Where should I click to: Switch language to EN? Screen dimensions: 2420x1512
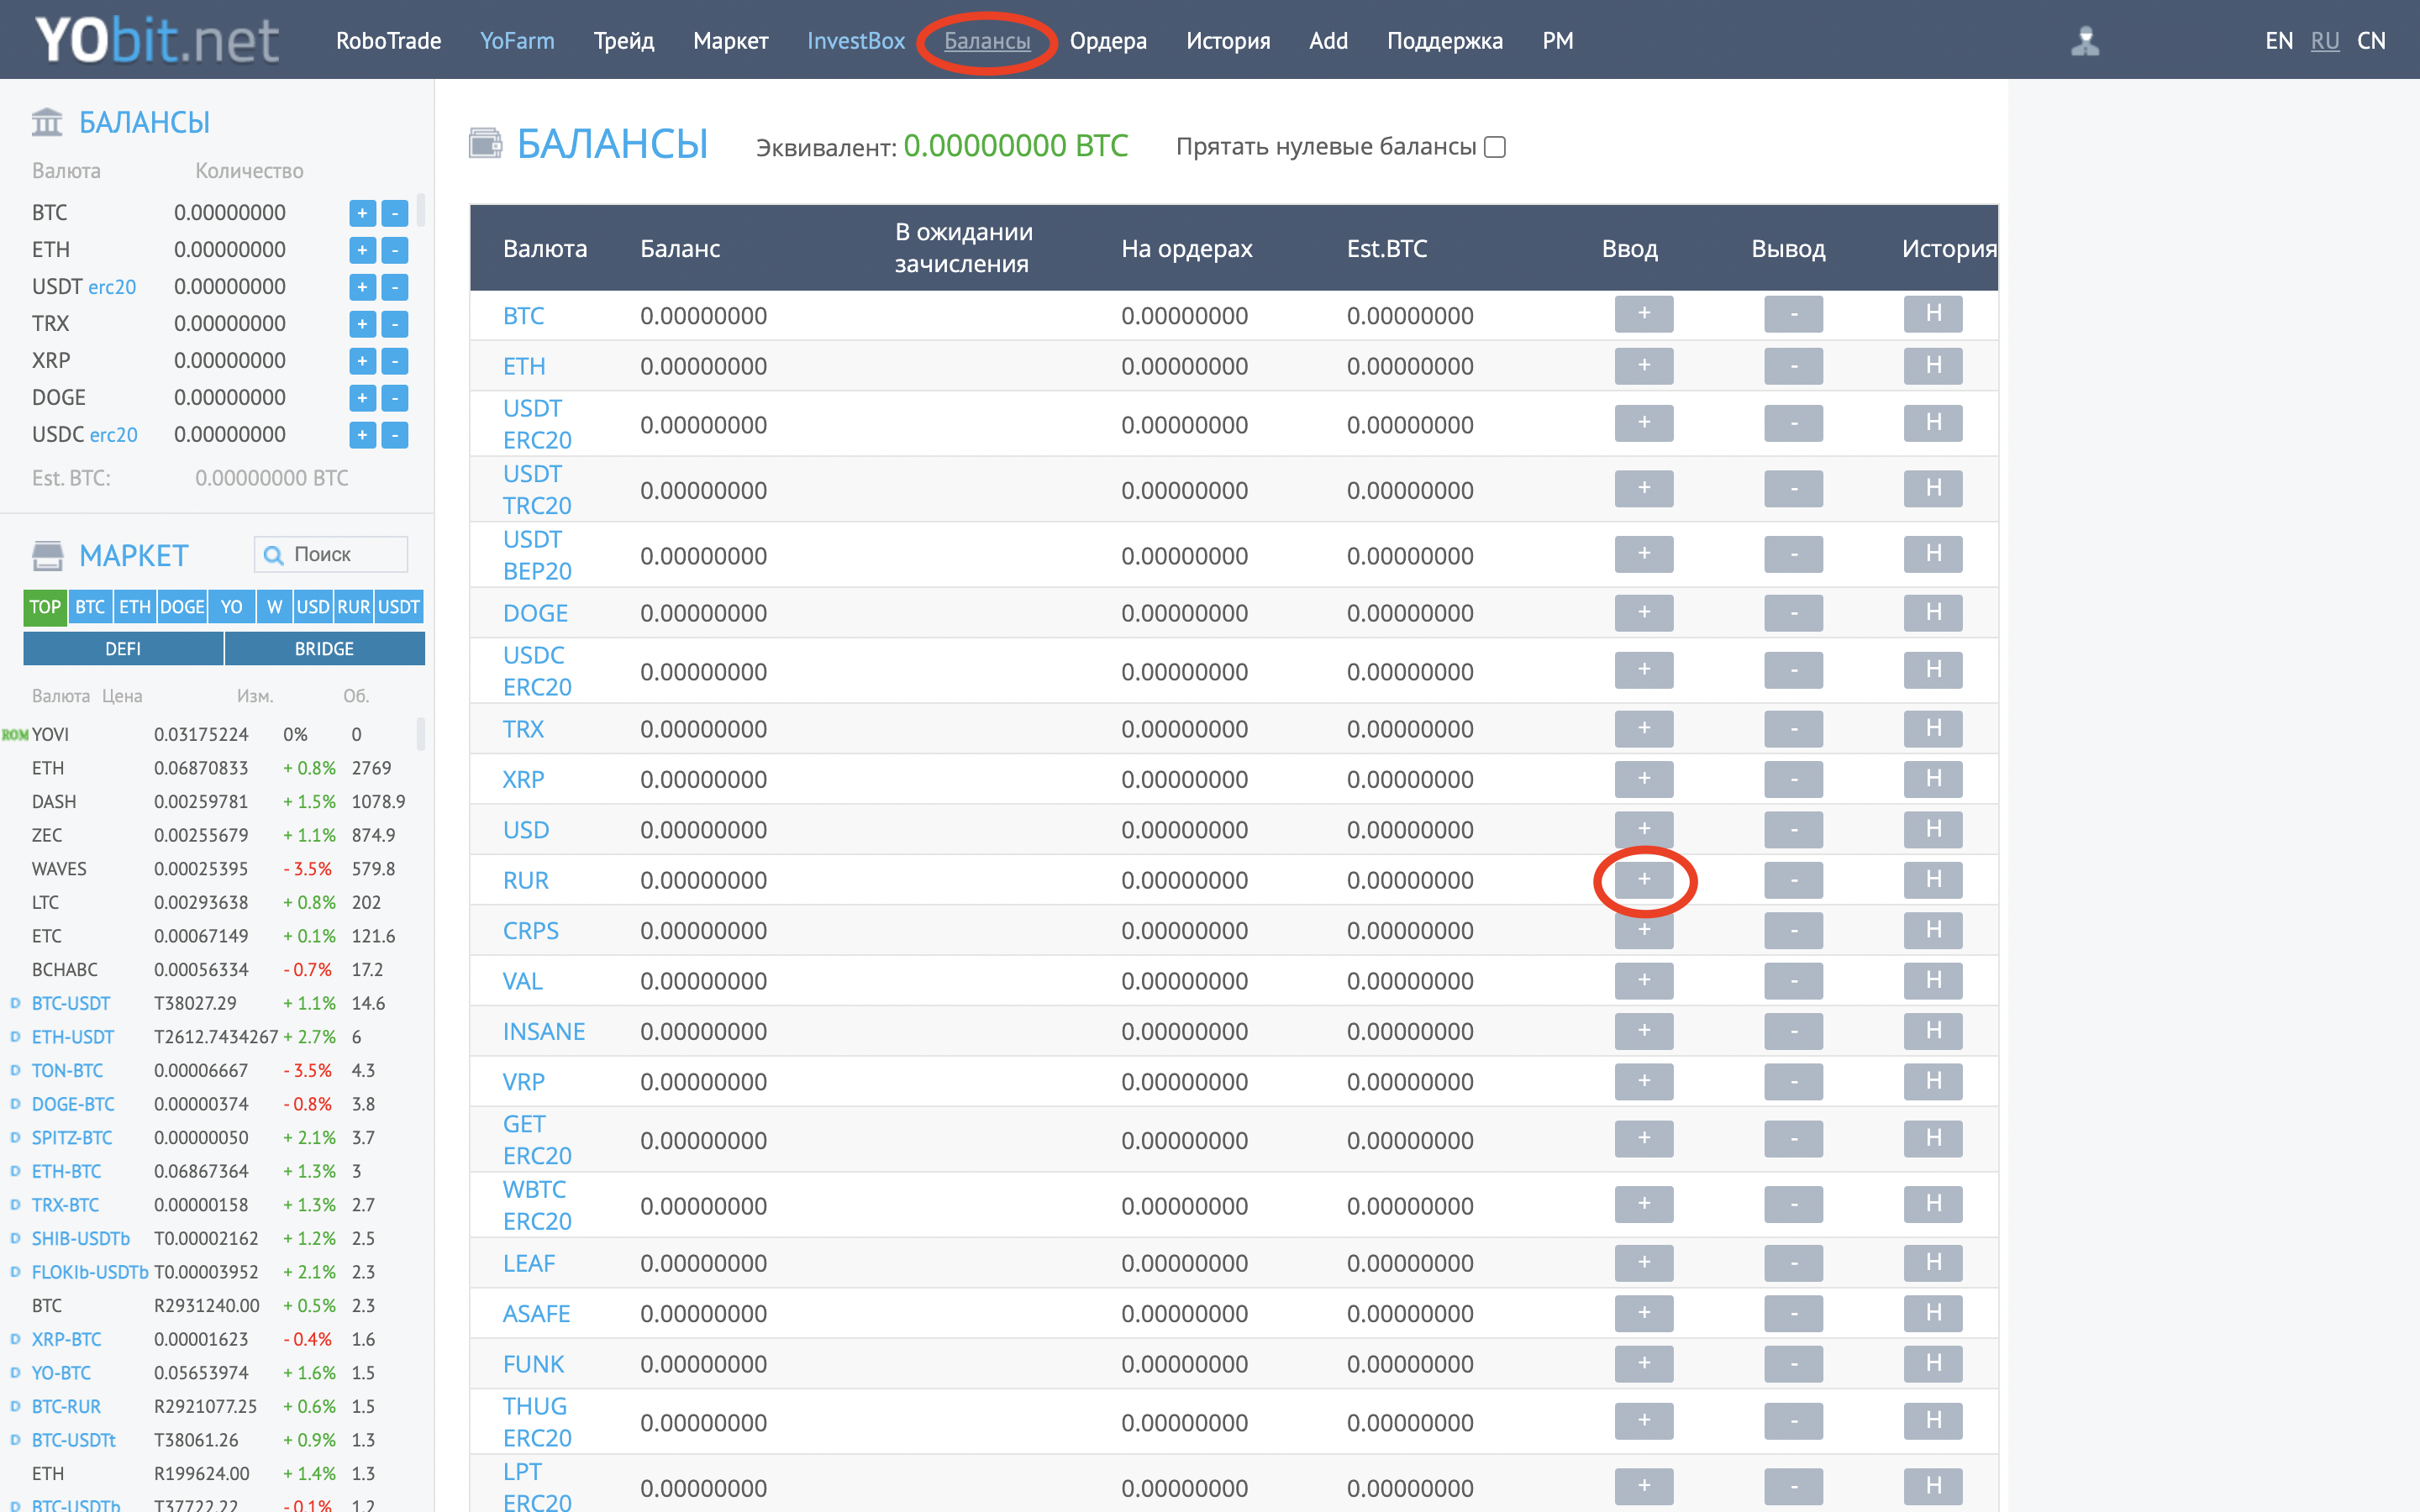pyautogui.click(x=2279, y=41)
